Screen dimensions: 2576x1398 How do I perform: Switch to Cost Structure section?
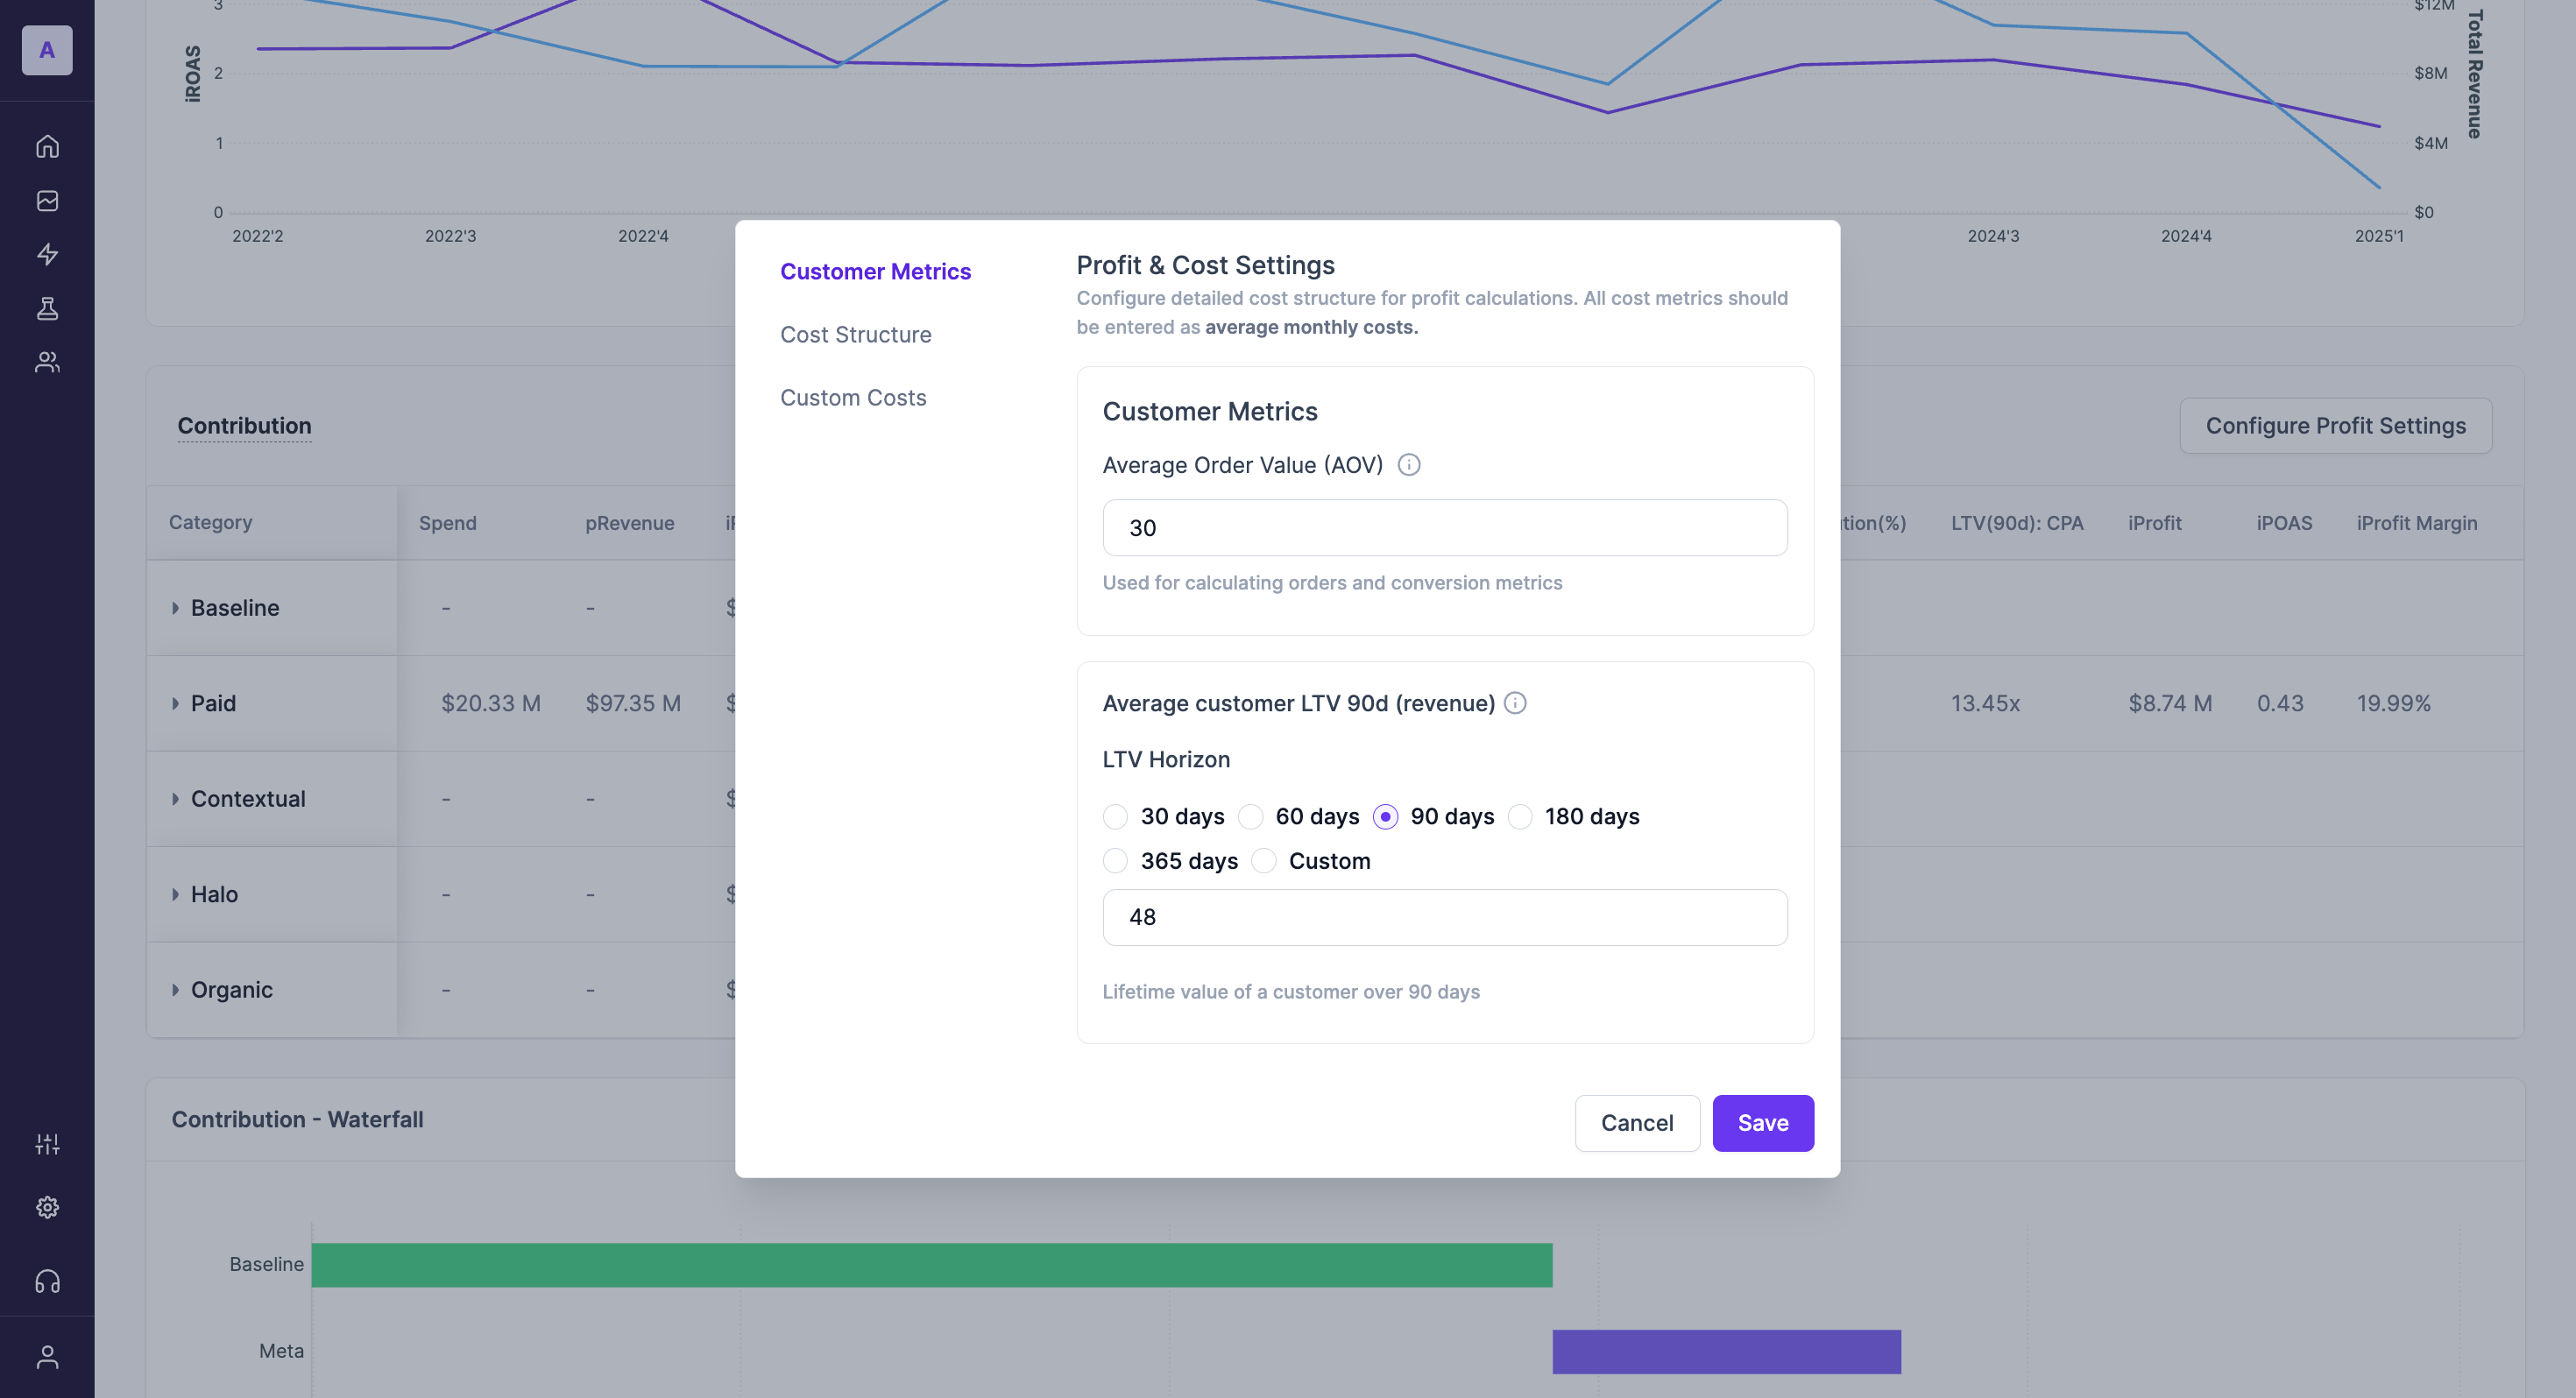pyautogui.click(x=855, y=335)
